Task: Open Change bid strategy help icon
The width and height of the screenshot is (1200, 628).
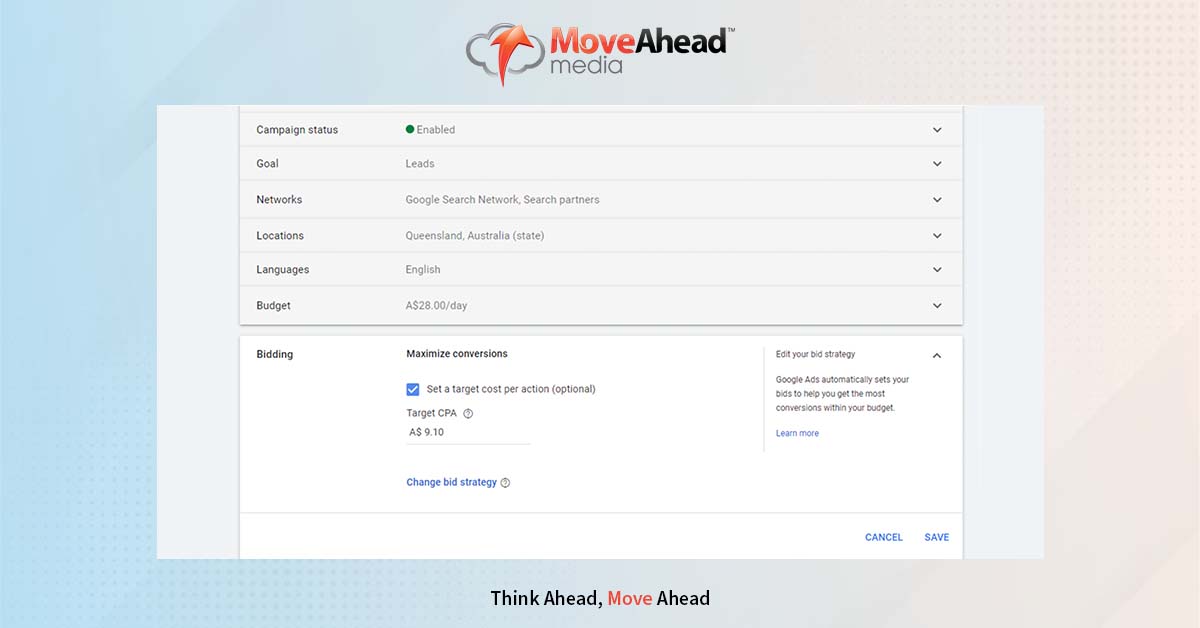Action: tap(505, 483)
